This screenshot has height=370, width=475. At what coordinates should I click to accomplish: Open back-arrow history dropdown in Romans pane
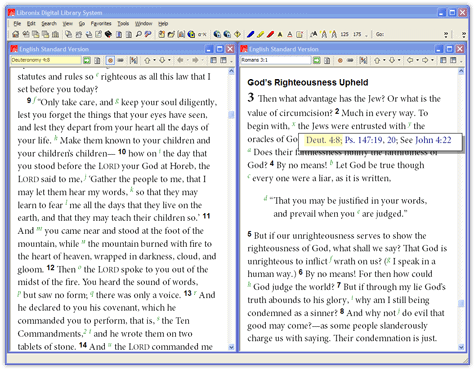point(417,60)
